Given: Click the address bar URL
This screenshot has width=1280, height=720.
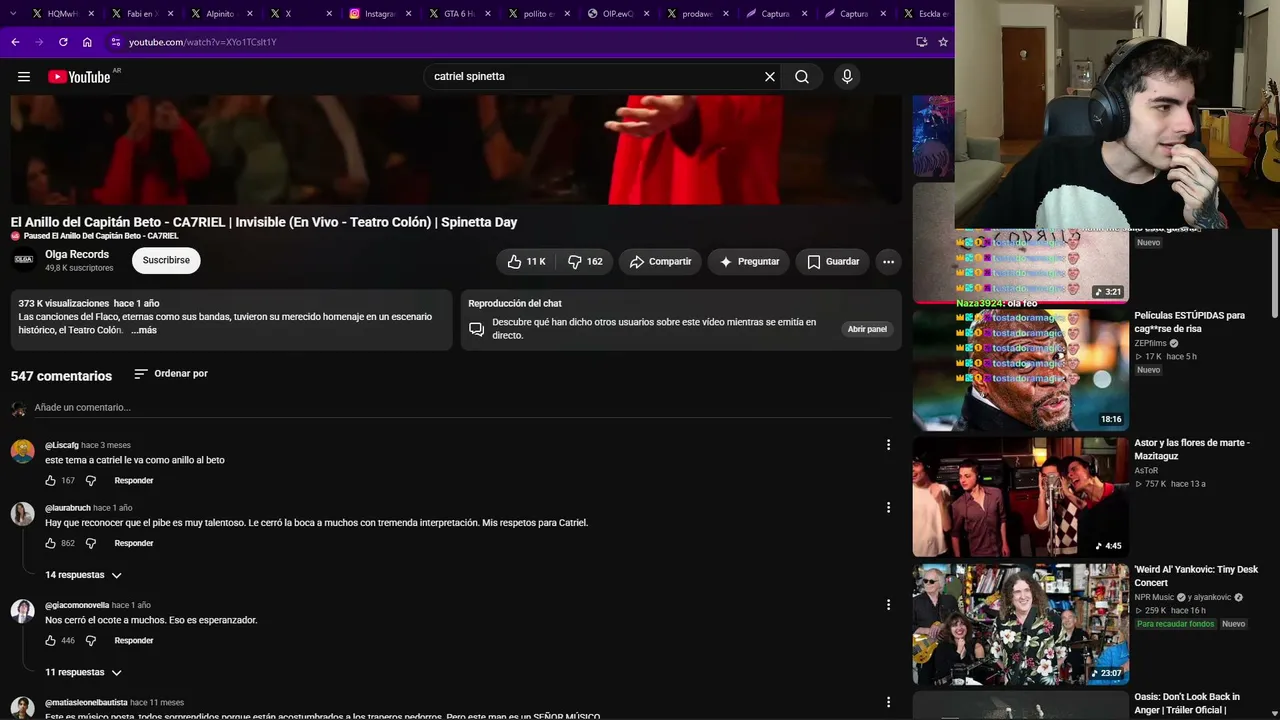Looking at the screenshot, I should (x=203, y=42).
